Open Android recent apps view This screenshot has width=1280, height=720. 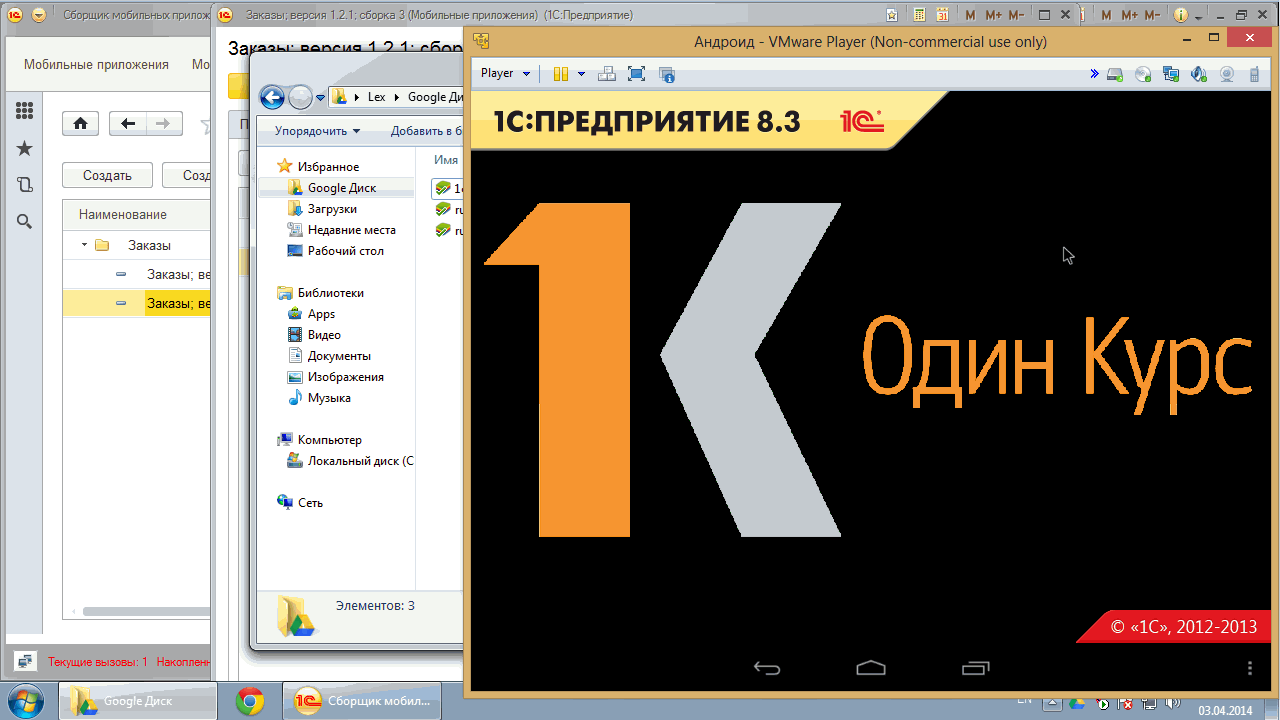975,668
